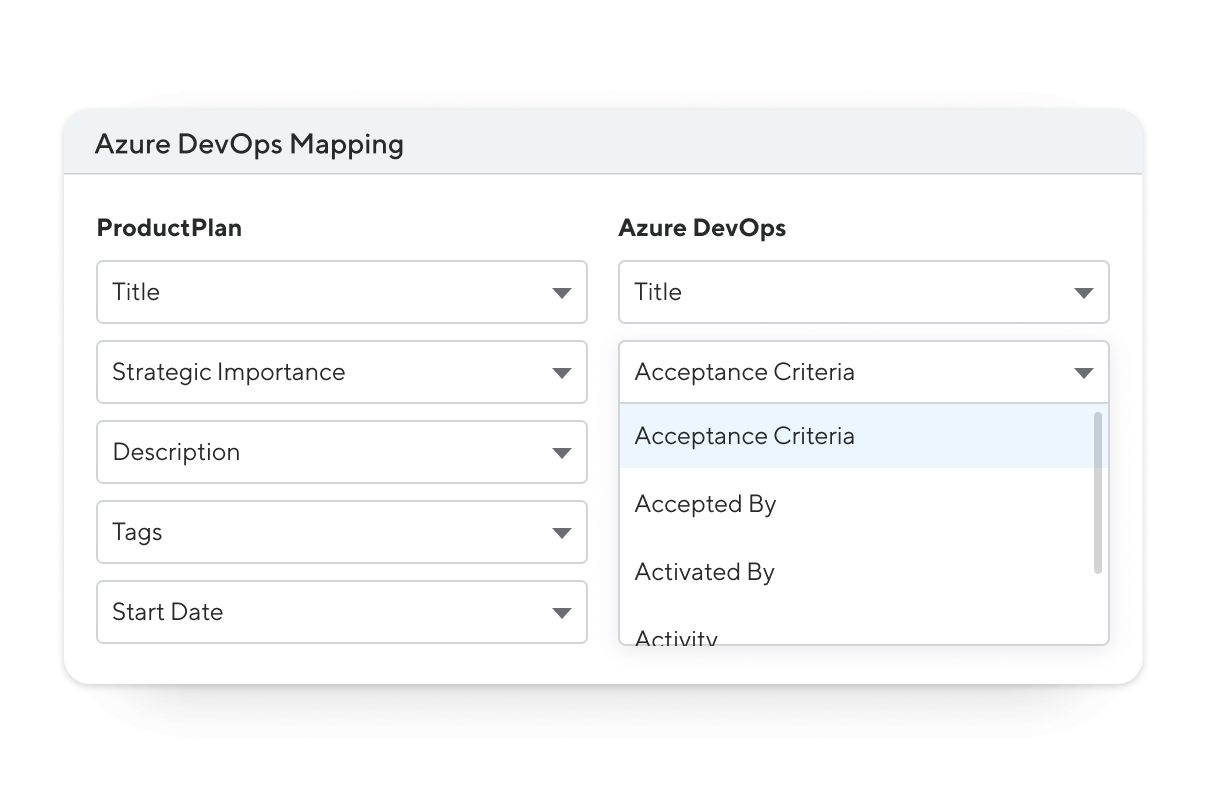Expand the Tags dropdown
This screenshot has height=792, width=1208.
(341, 532)
